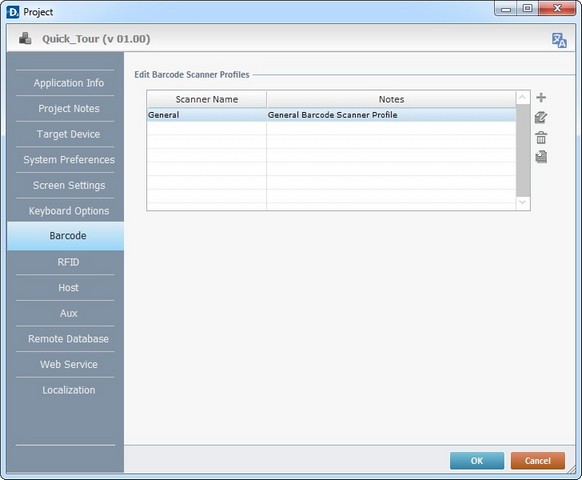Add a new barcode scanner profile

(541, 98)
